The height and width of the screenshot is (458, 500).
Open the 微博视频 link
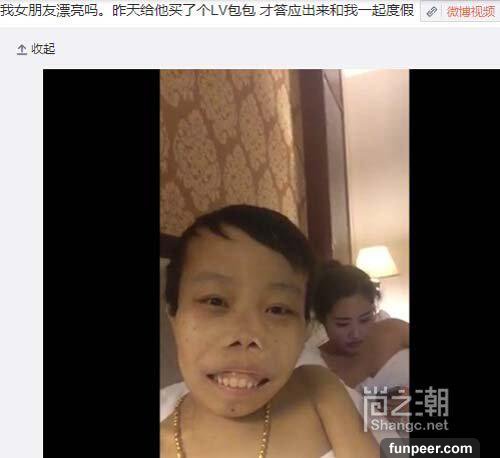click(471, 12)
